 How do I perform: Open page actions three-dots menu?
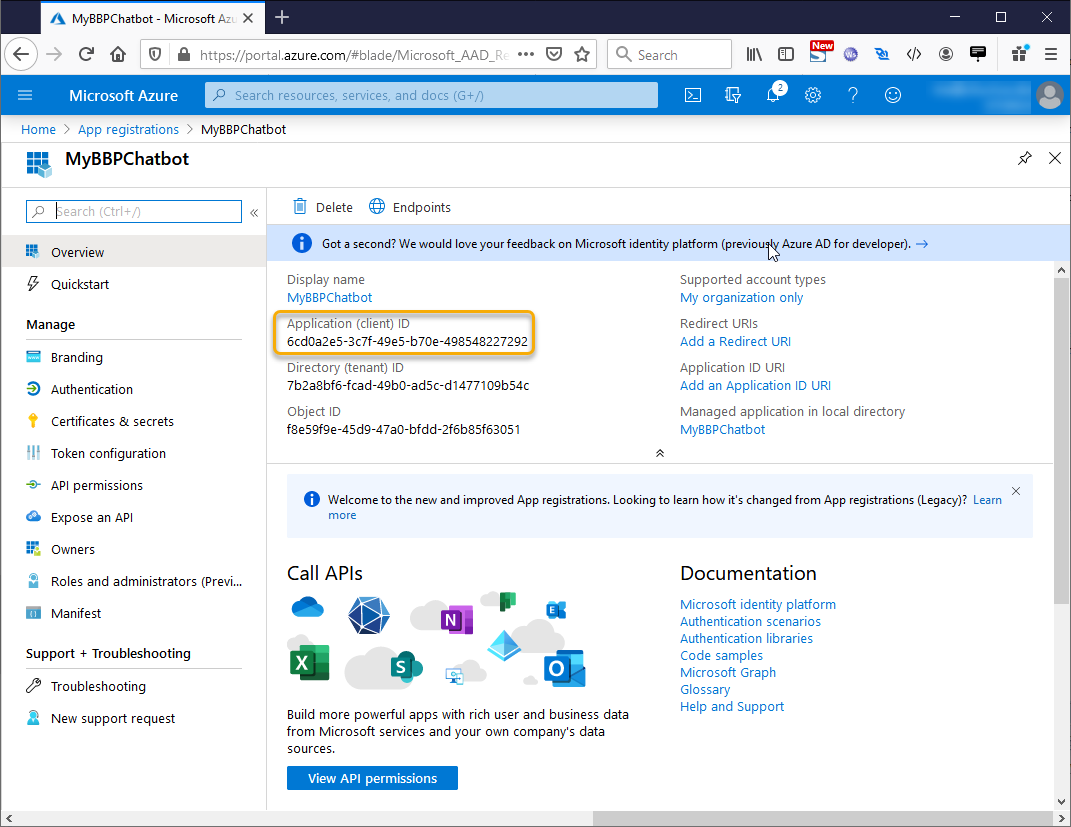click(x=526, y=54)
